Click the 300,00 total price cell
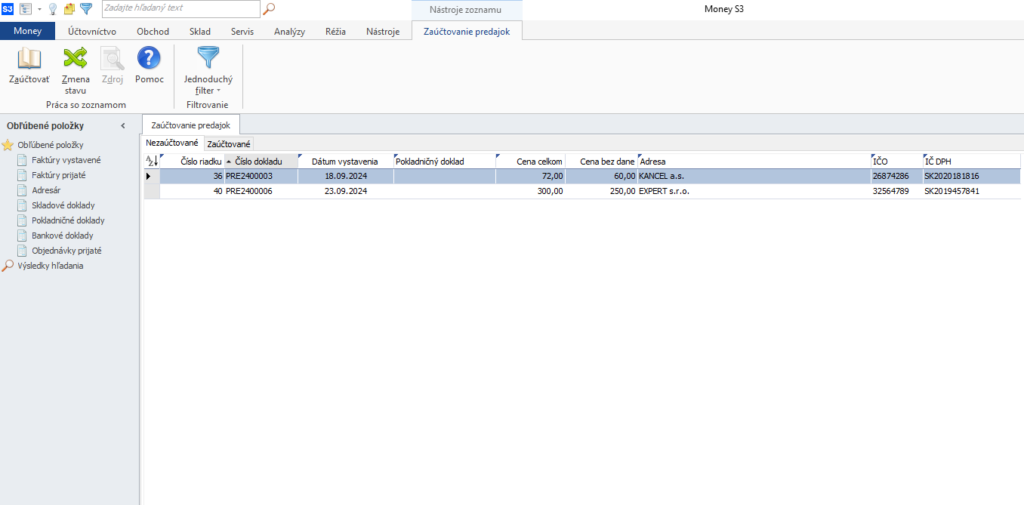 click(x=530, y=191)
